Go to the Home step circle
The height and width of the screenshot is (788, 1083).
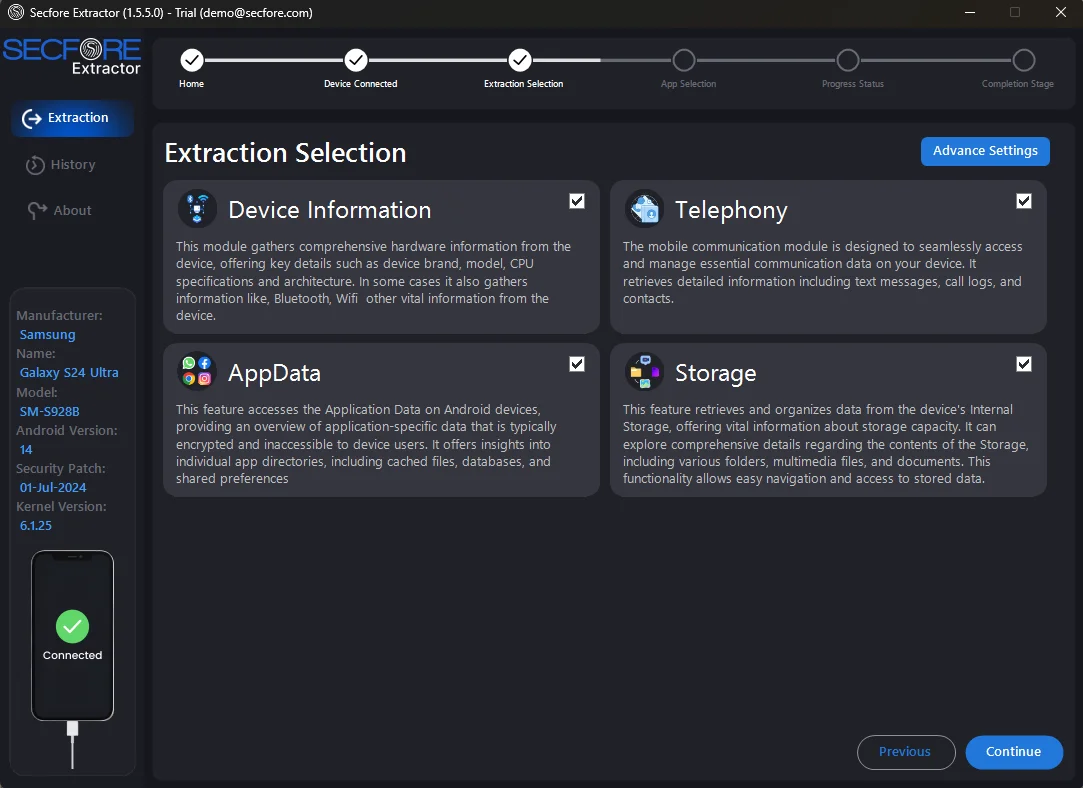192,60
